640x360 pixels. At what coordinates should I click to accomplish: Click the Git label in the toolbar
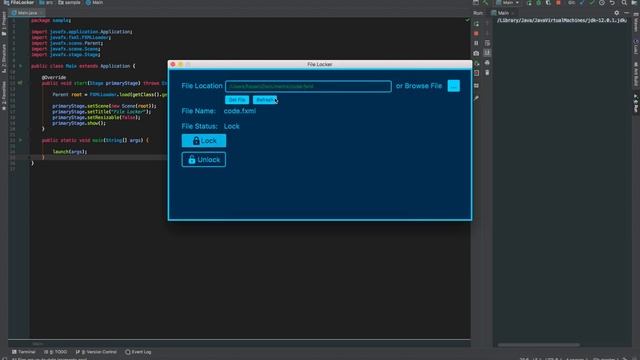[571, 2]
